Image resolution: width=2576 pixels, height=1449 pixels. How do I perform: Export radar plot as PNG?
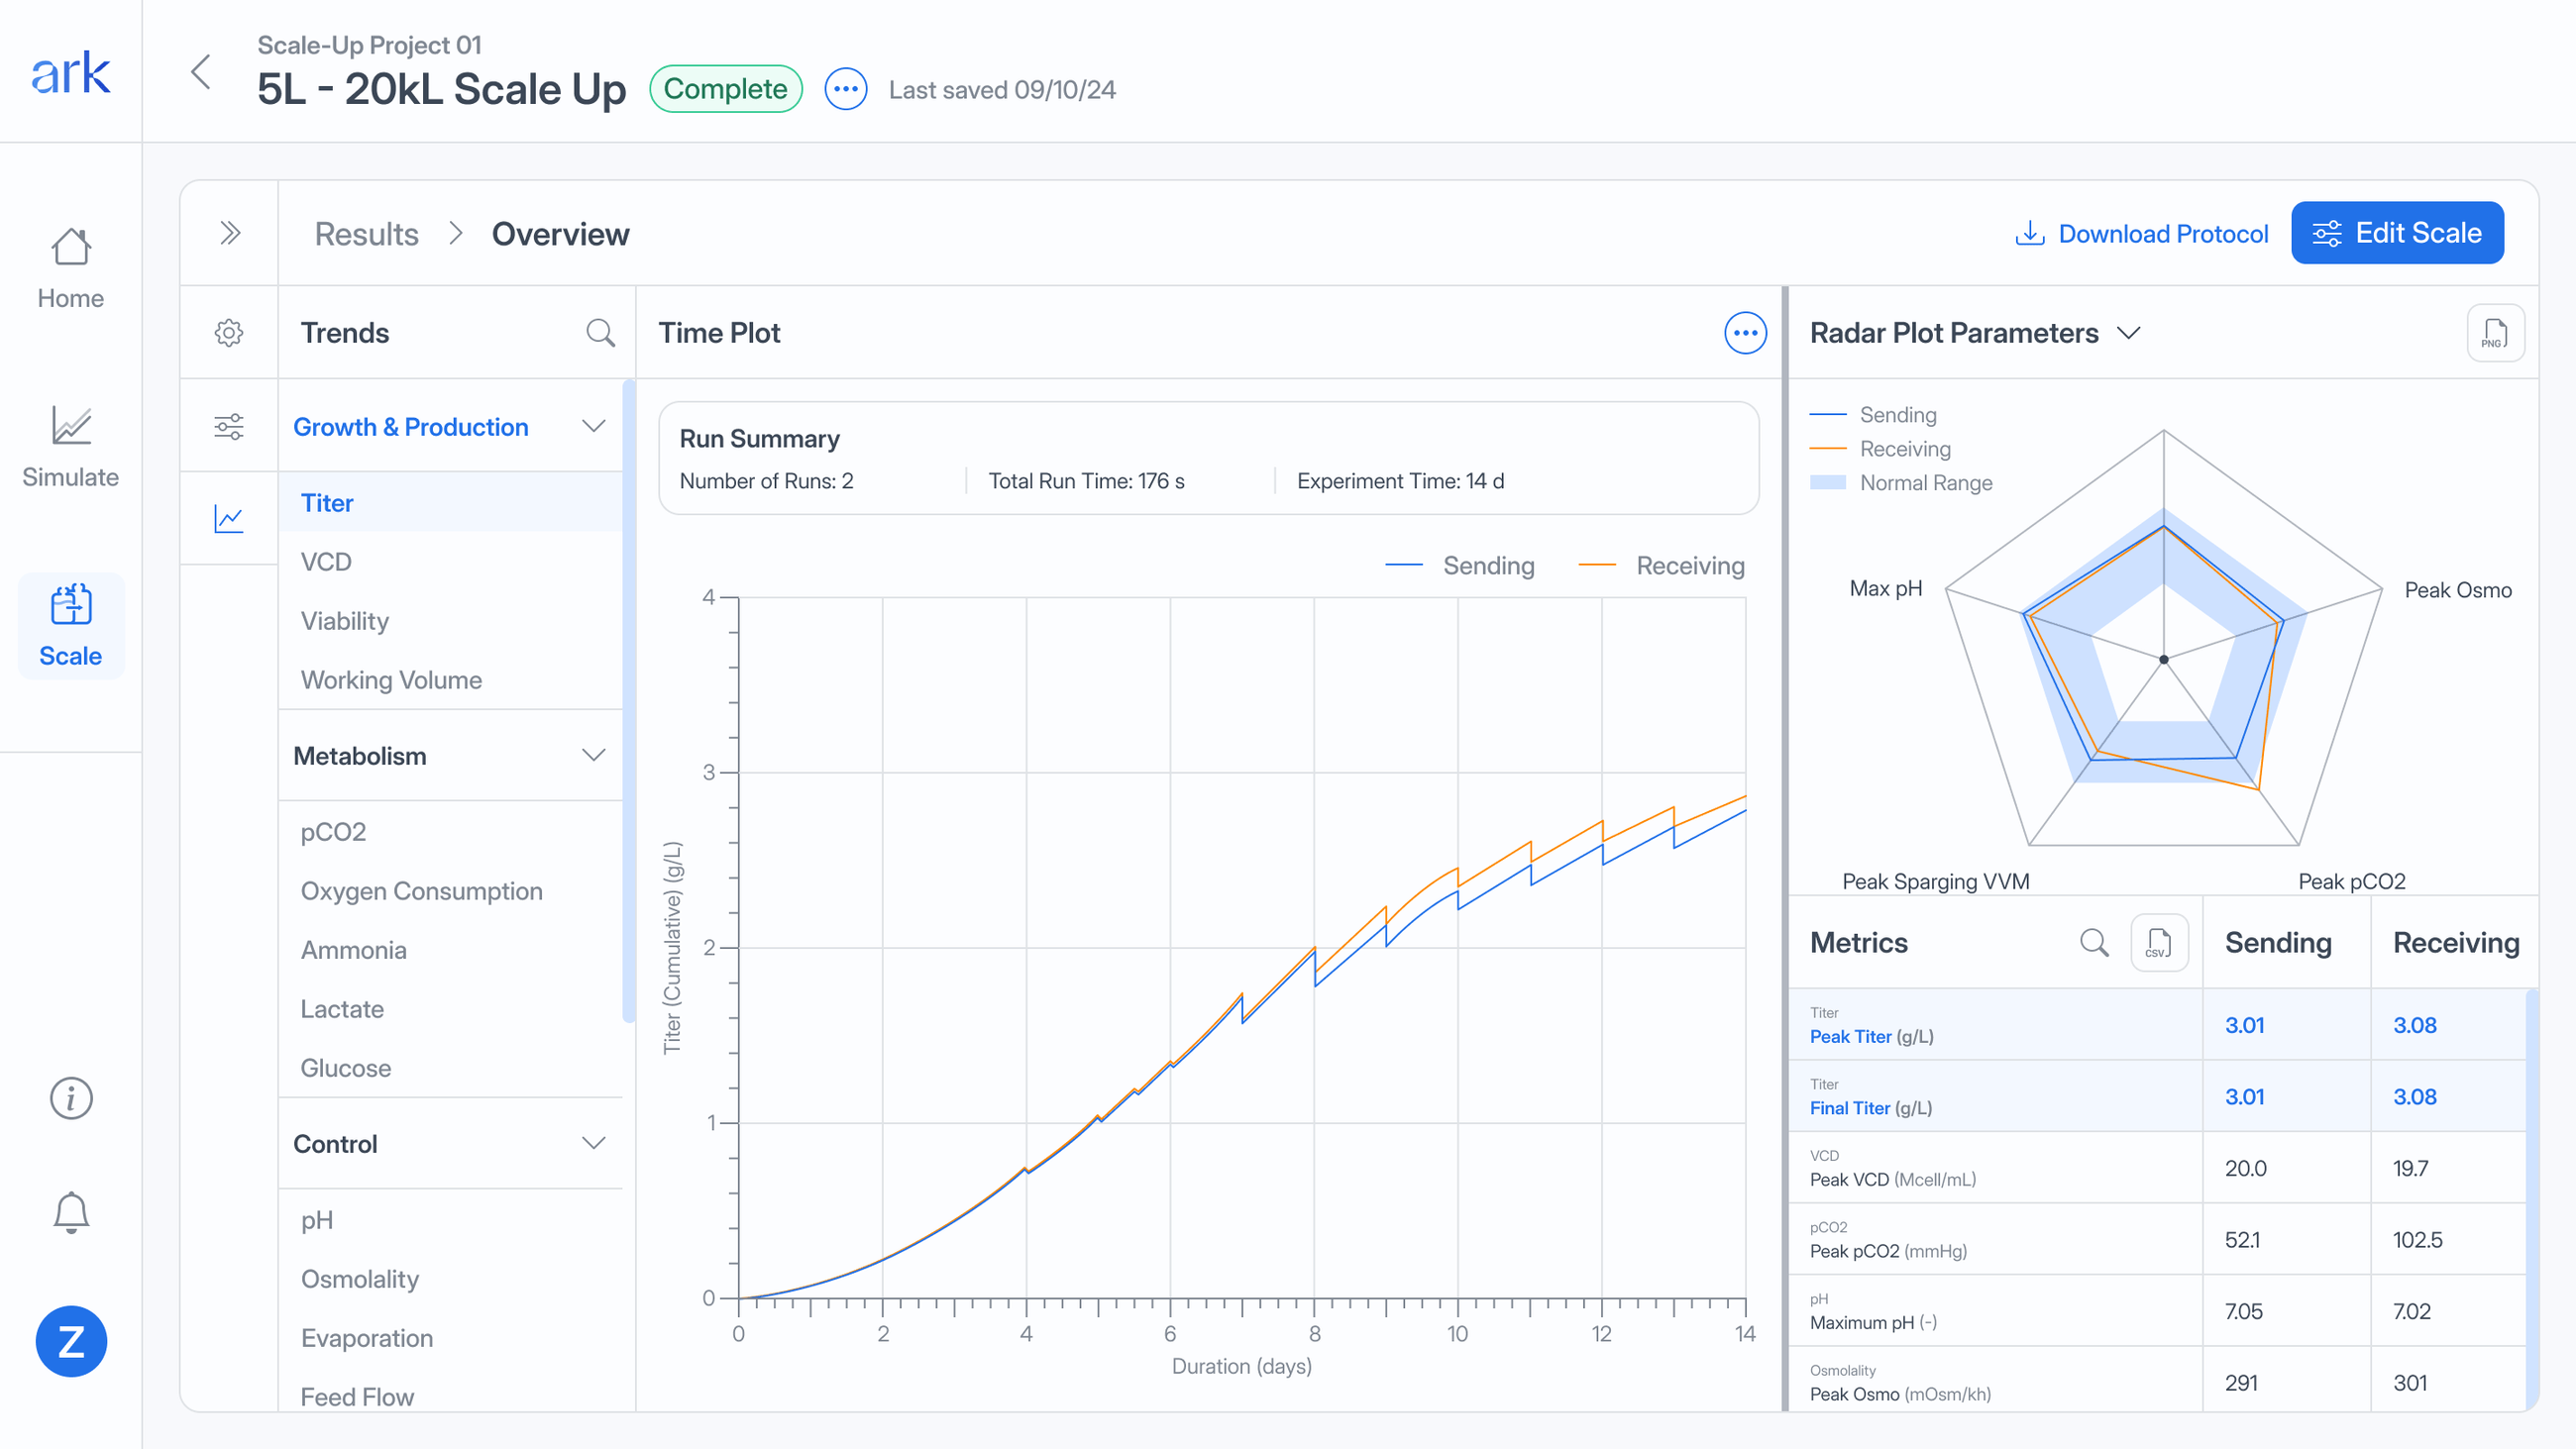[x=2495, y=333]
